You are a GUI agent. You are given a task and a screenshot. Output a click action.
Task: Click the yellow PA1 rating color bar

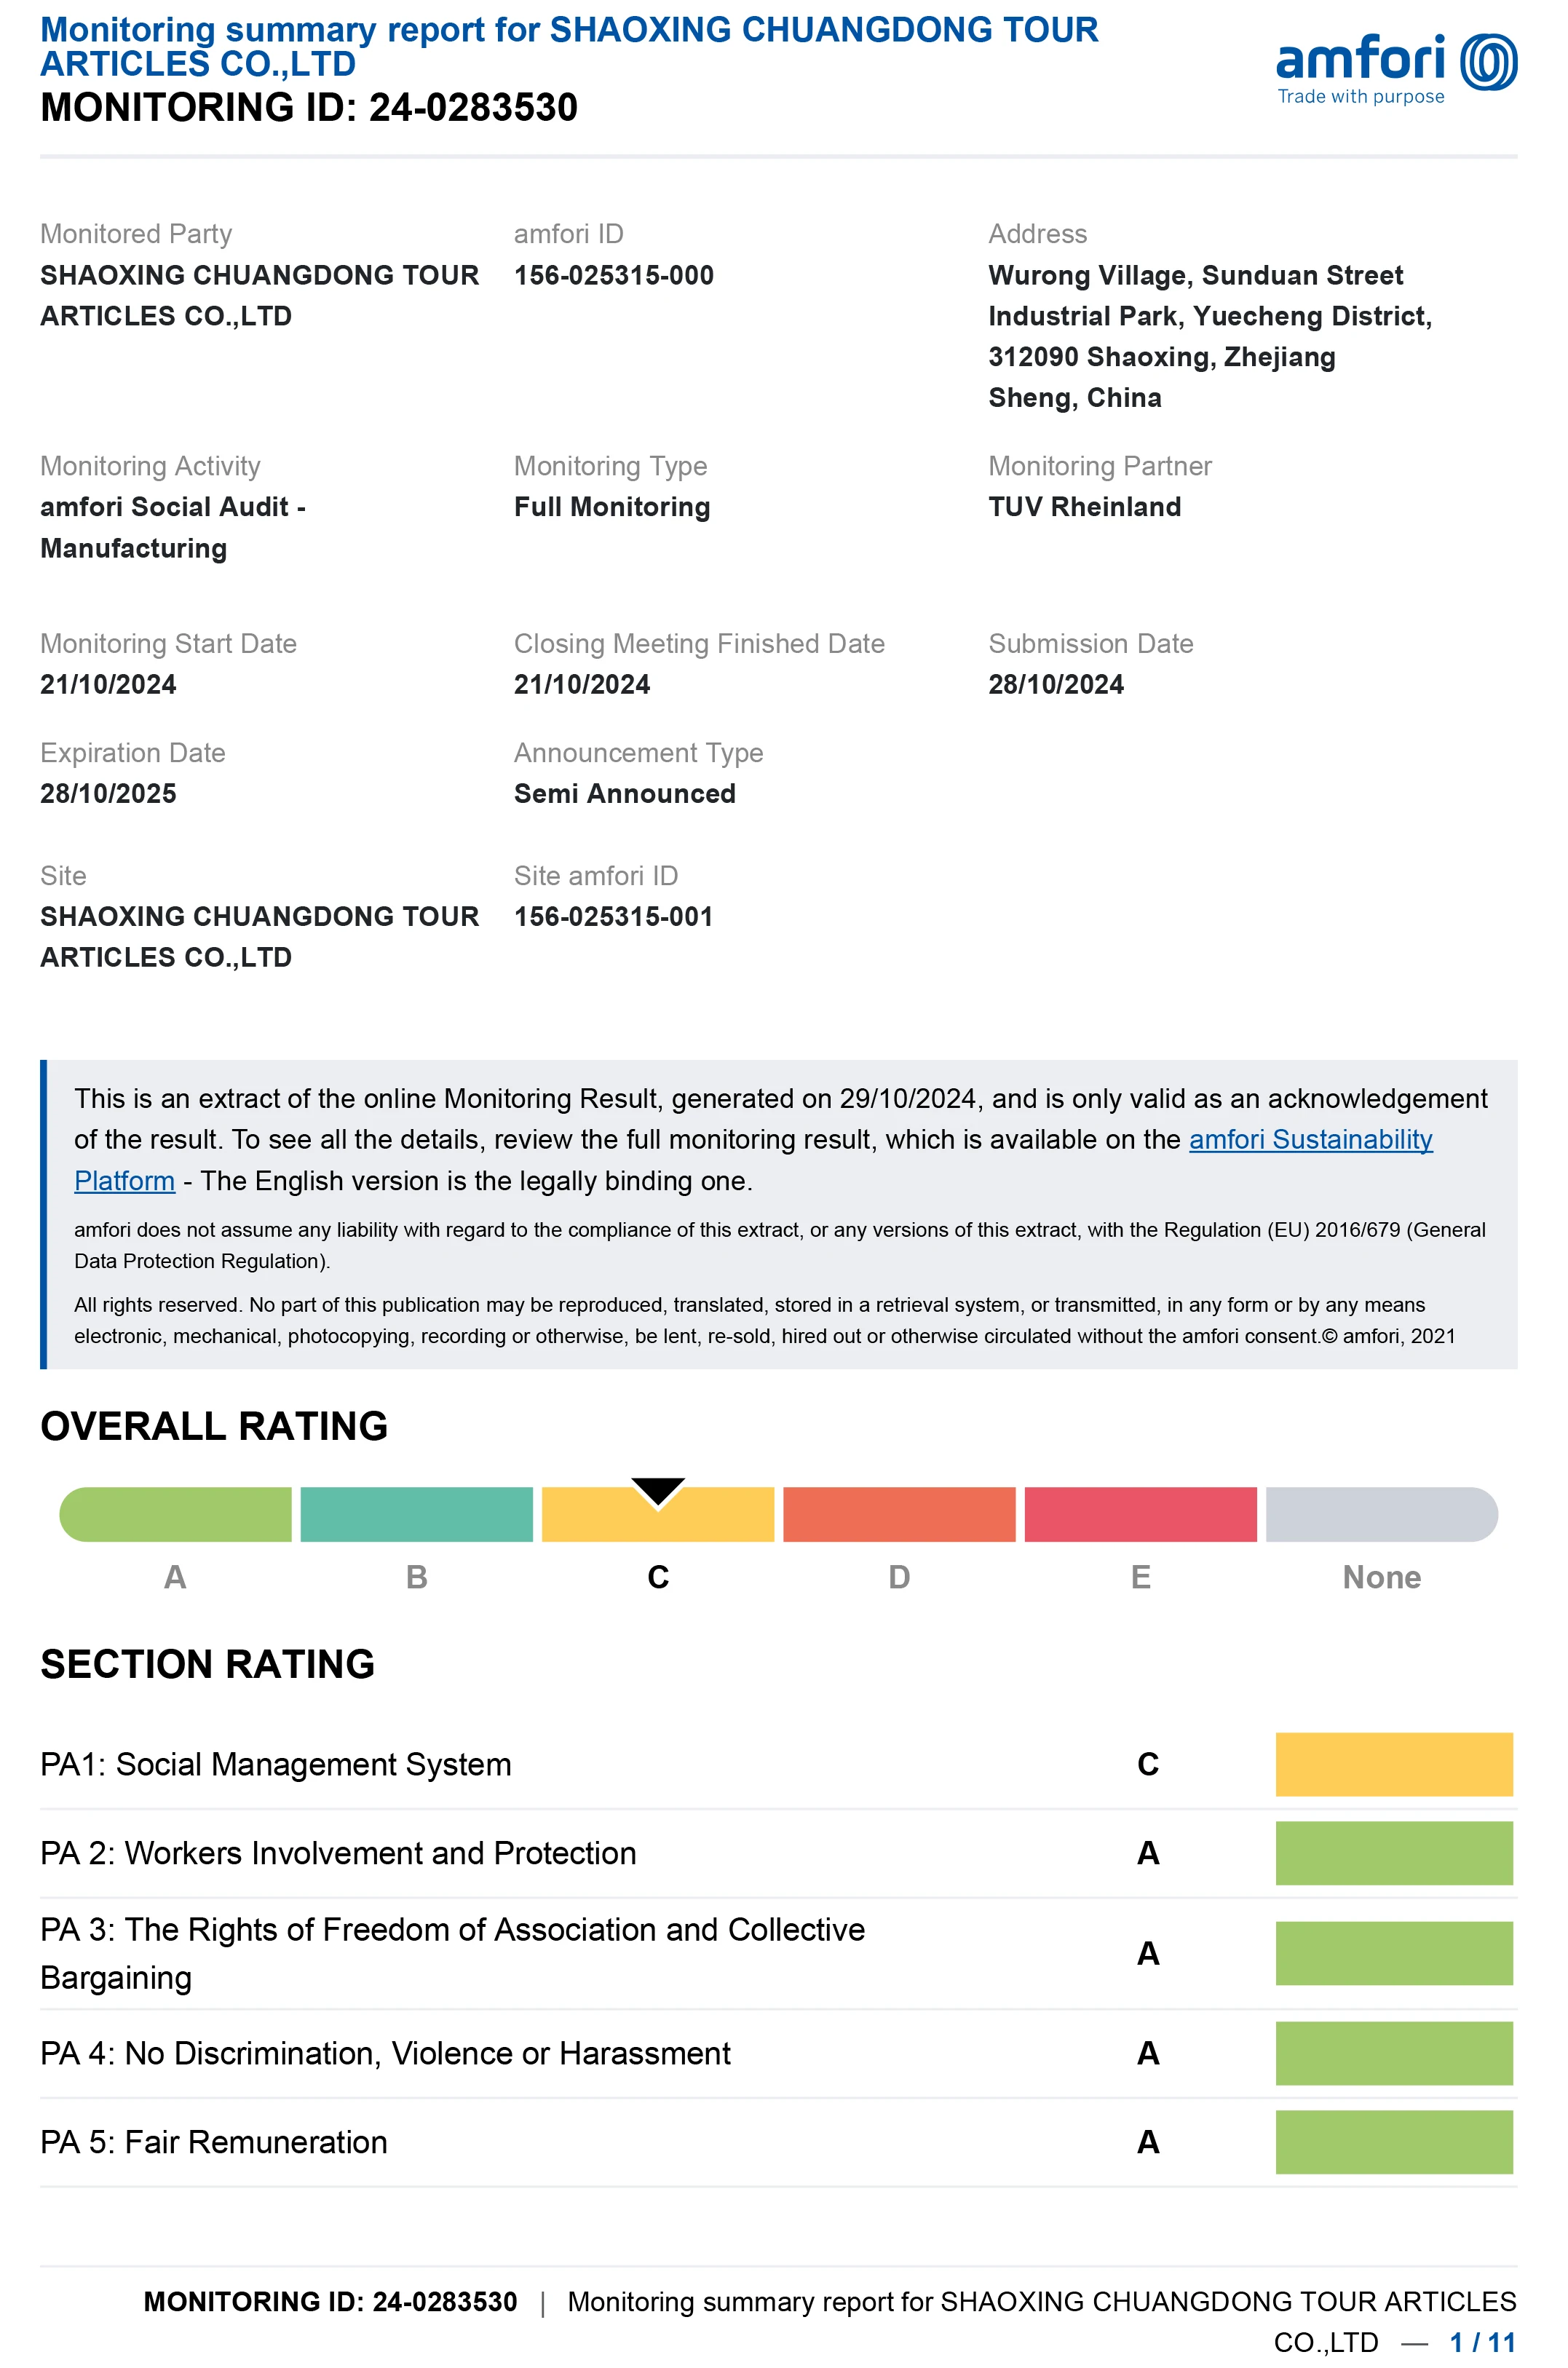tap(1394, 1764)
